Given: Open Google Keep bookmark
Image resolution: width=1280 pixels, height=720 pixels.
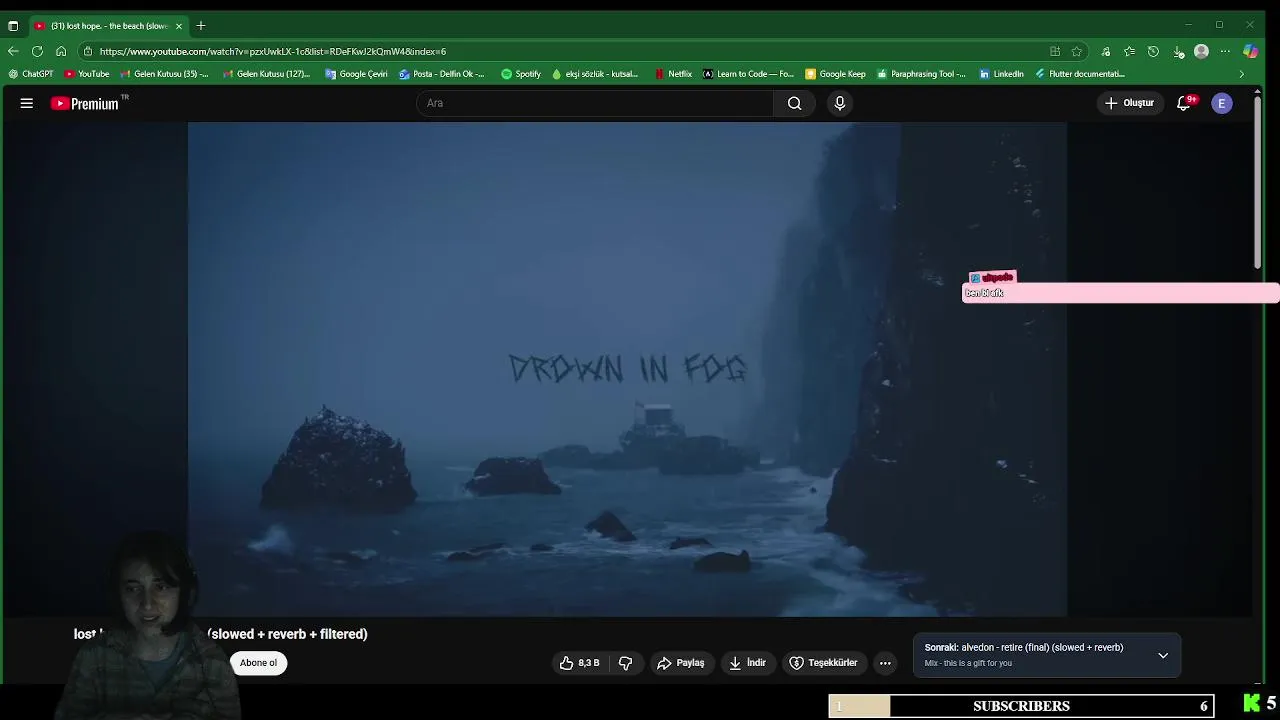Looking at the screenshot, I should point(835,74).
